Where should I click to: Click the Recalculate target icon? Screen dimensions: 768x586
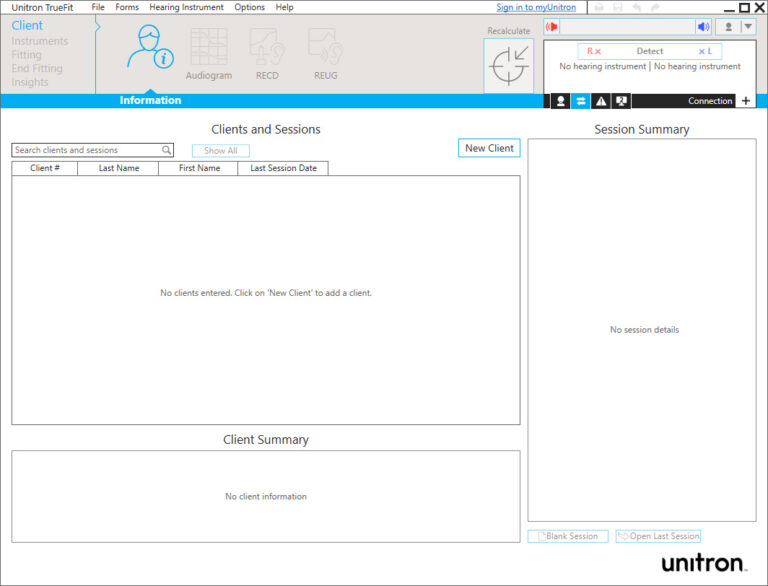(508, 65)
